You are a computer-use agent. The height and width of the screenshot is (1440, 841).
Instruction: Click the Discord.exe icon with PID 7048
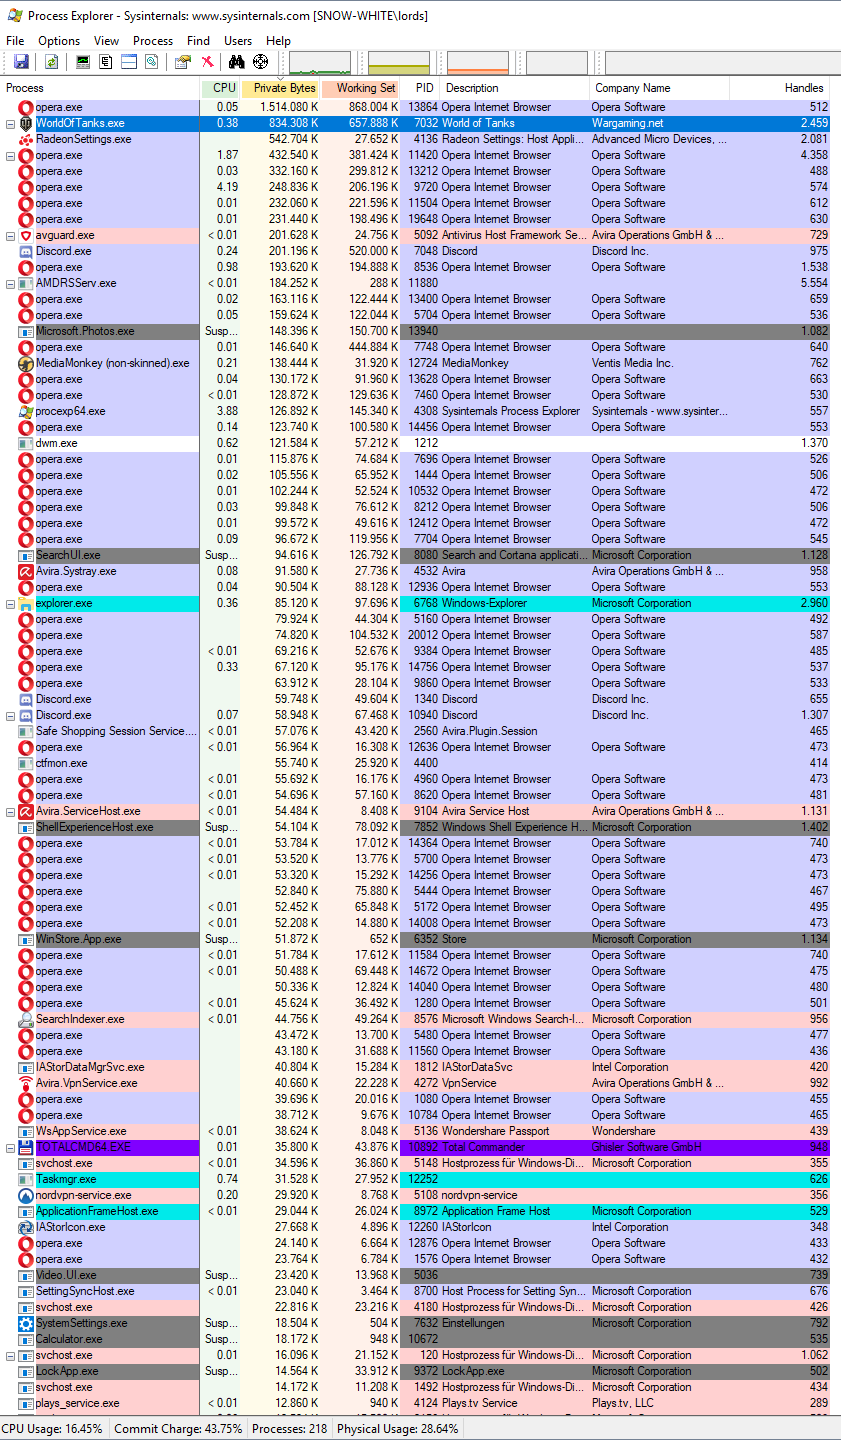[x=26, y=251]
